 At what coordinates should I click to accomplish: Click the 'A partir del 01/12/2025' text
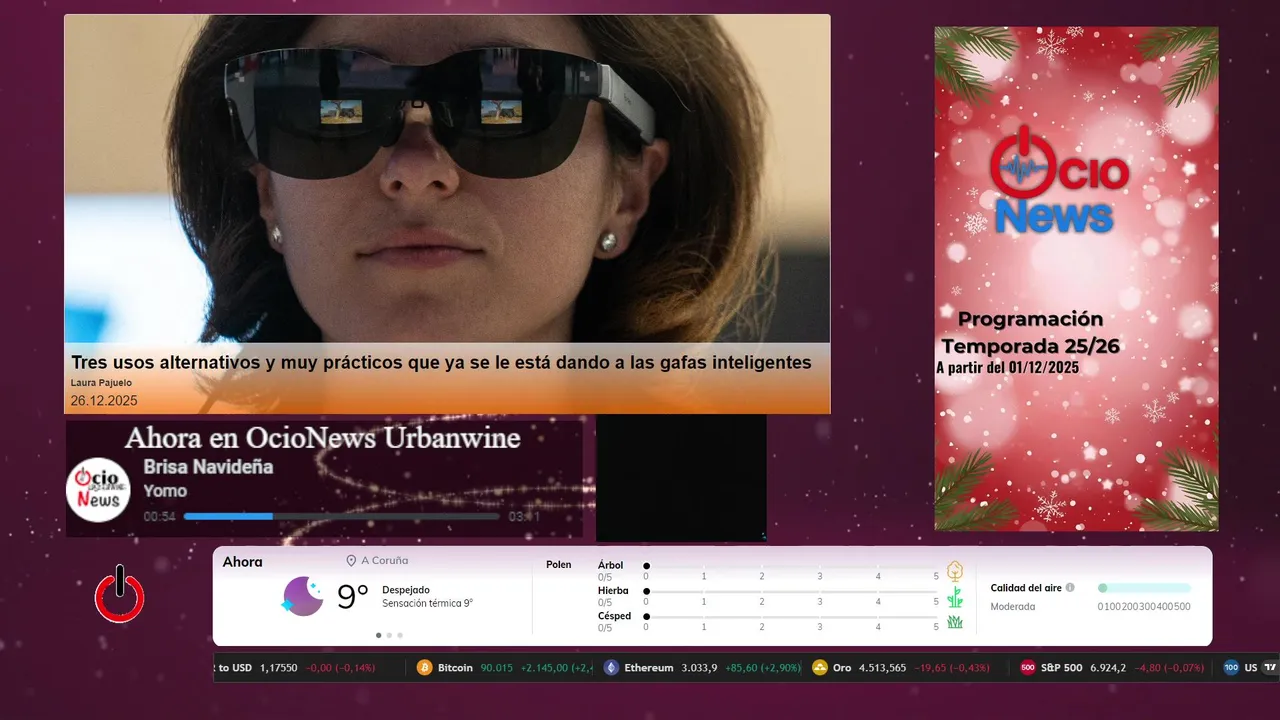pos(1007,368)
